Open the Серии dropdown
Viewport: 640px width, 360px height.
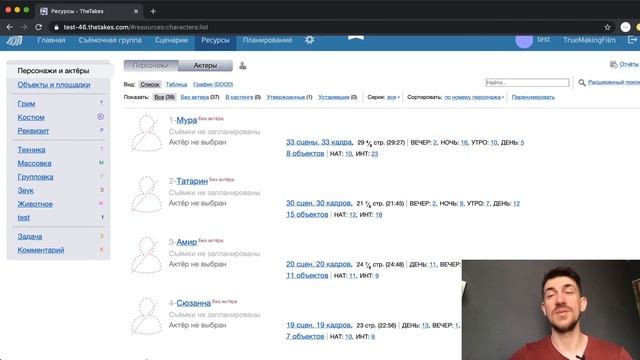393,97
